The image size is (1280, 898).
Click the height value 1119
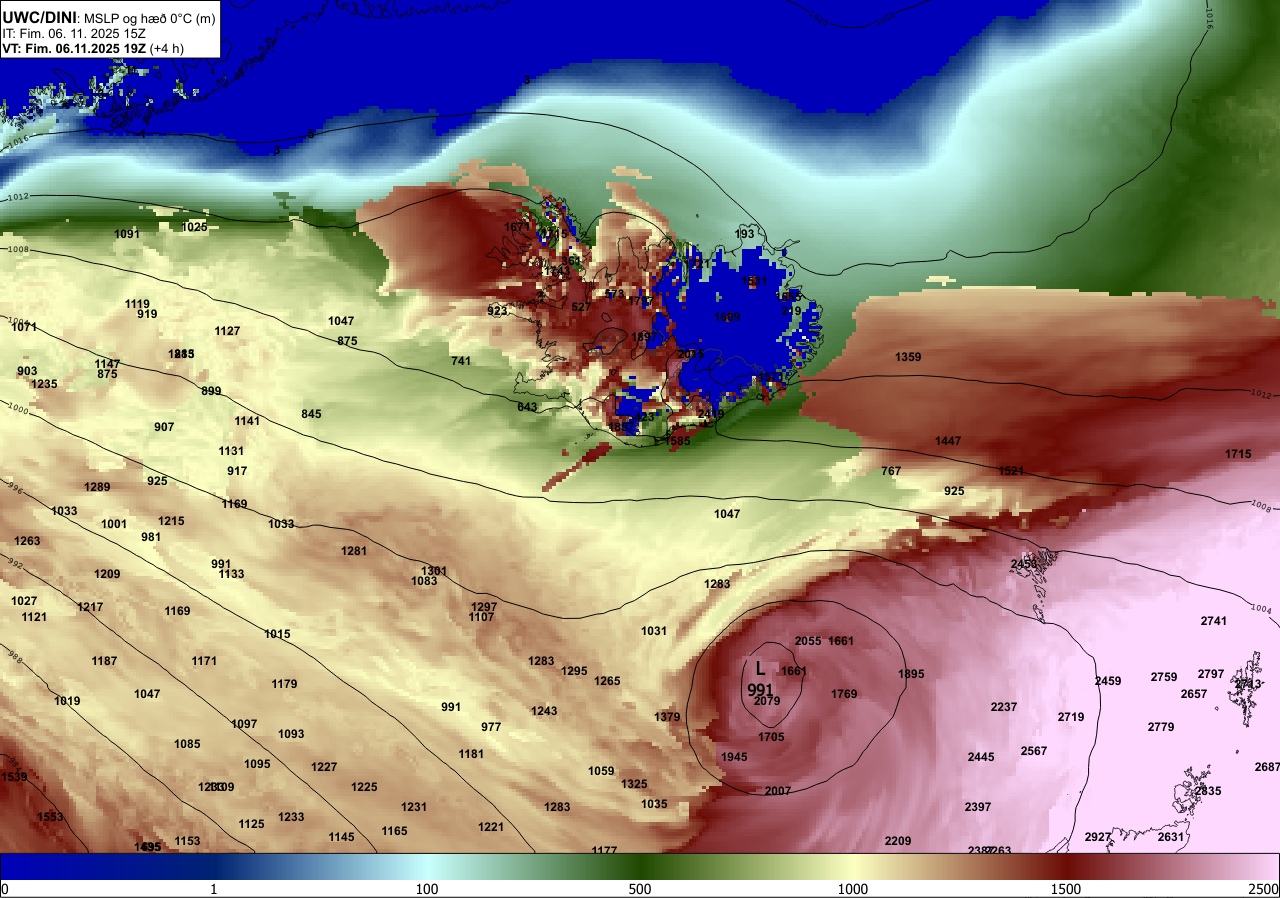(138, 304)
